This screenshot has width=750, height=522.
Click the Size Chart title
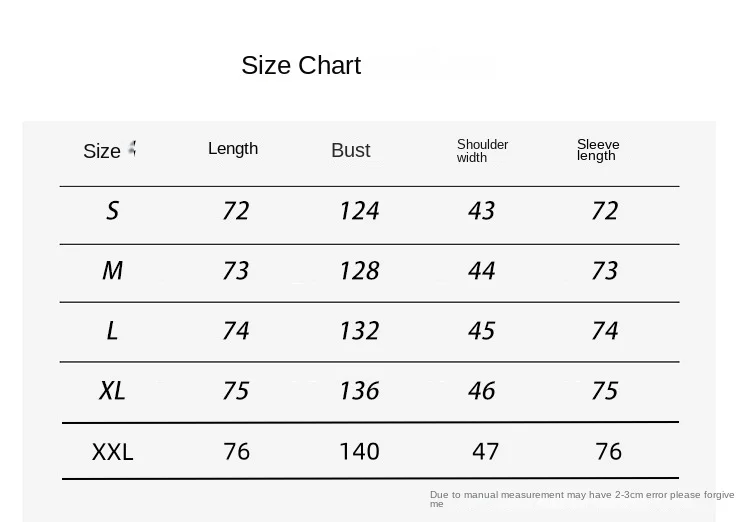[x=301, y=65]
